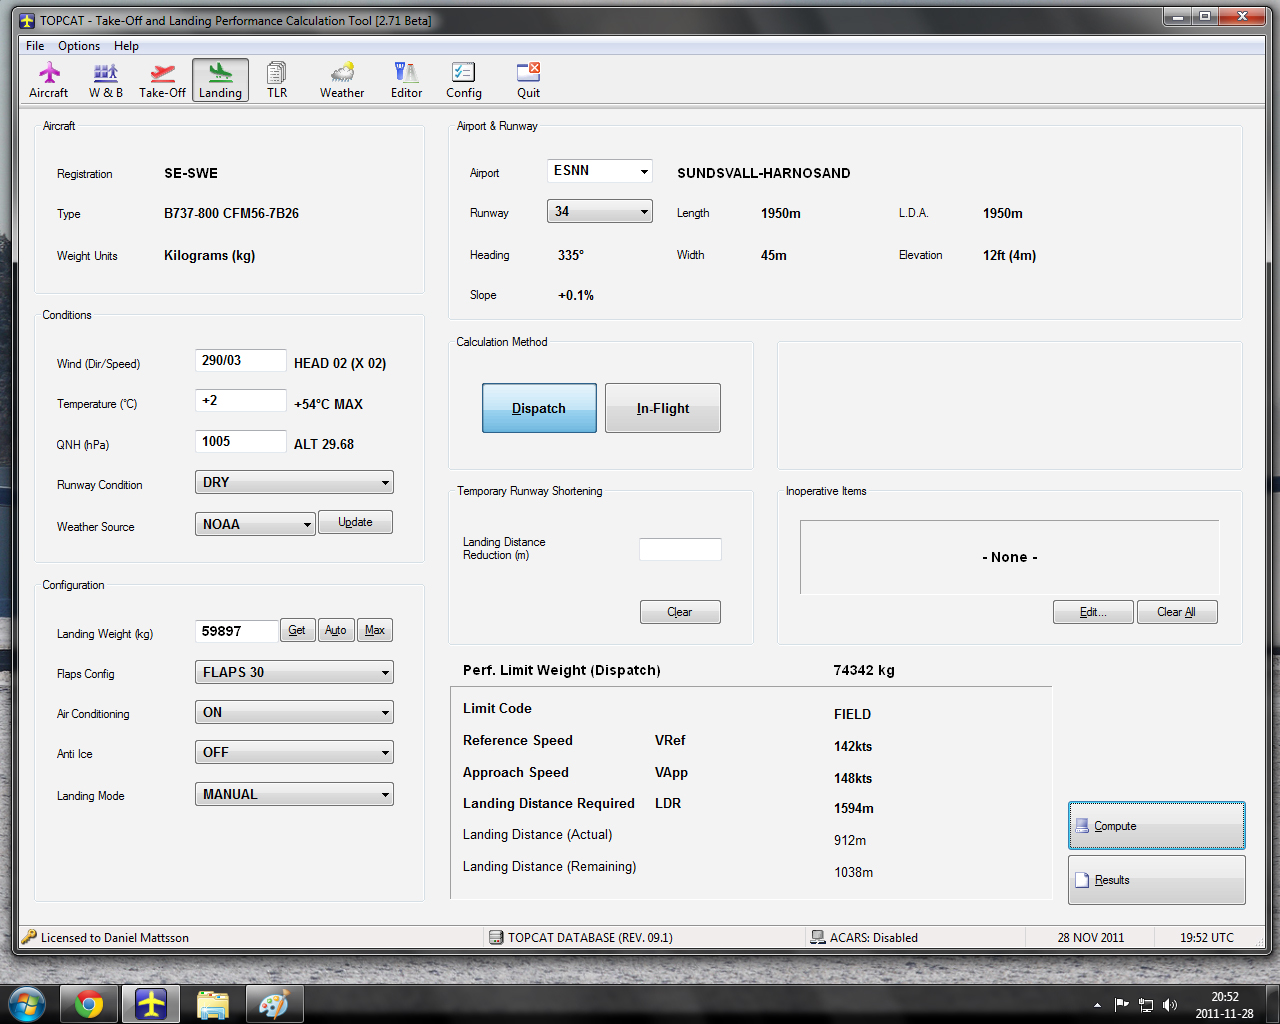Click the 28 NOV 2011 status entry
Screen dimensions: 1280x1024
[x=1091, y=937]
